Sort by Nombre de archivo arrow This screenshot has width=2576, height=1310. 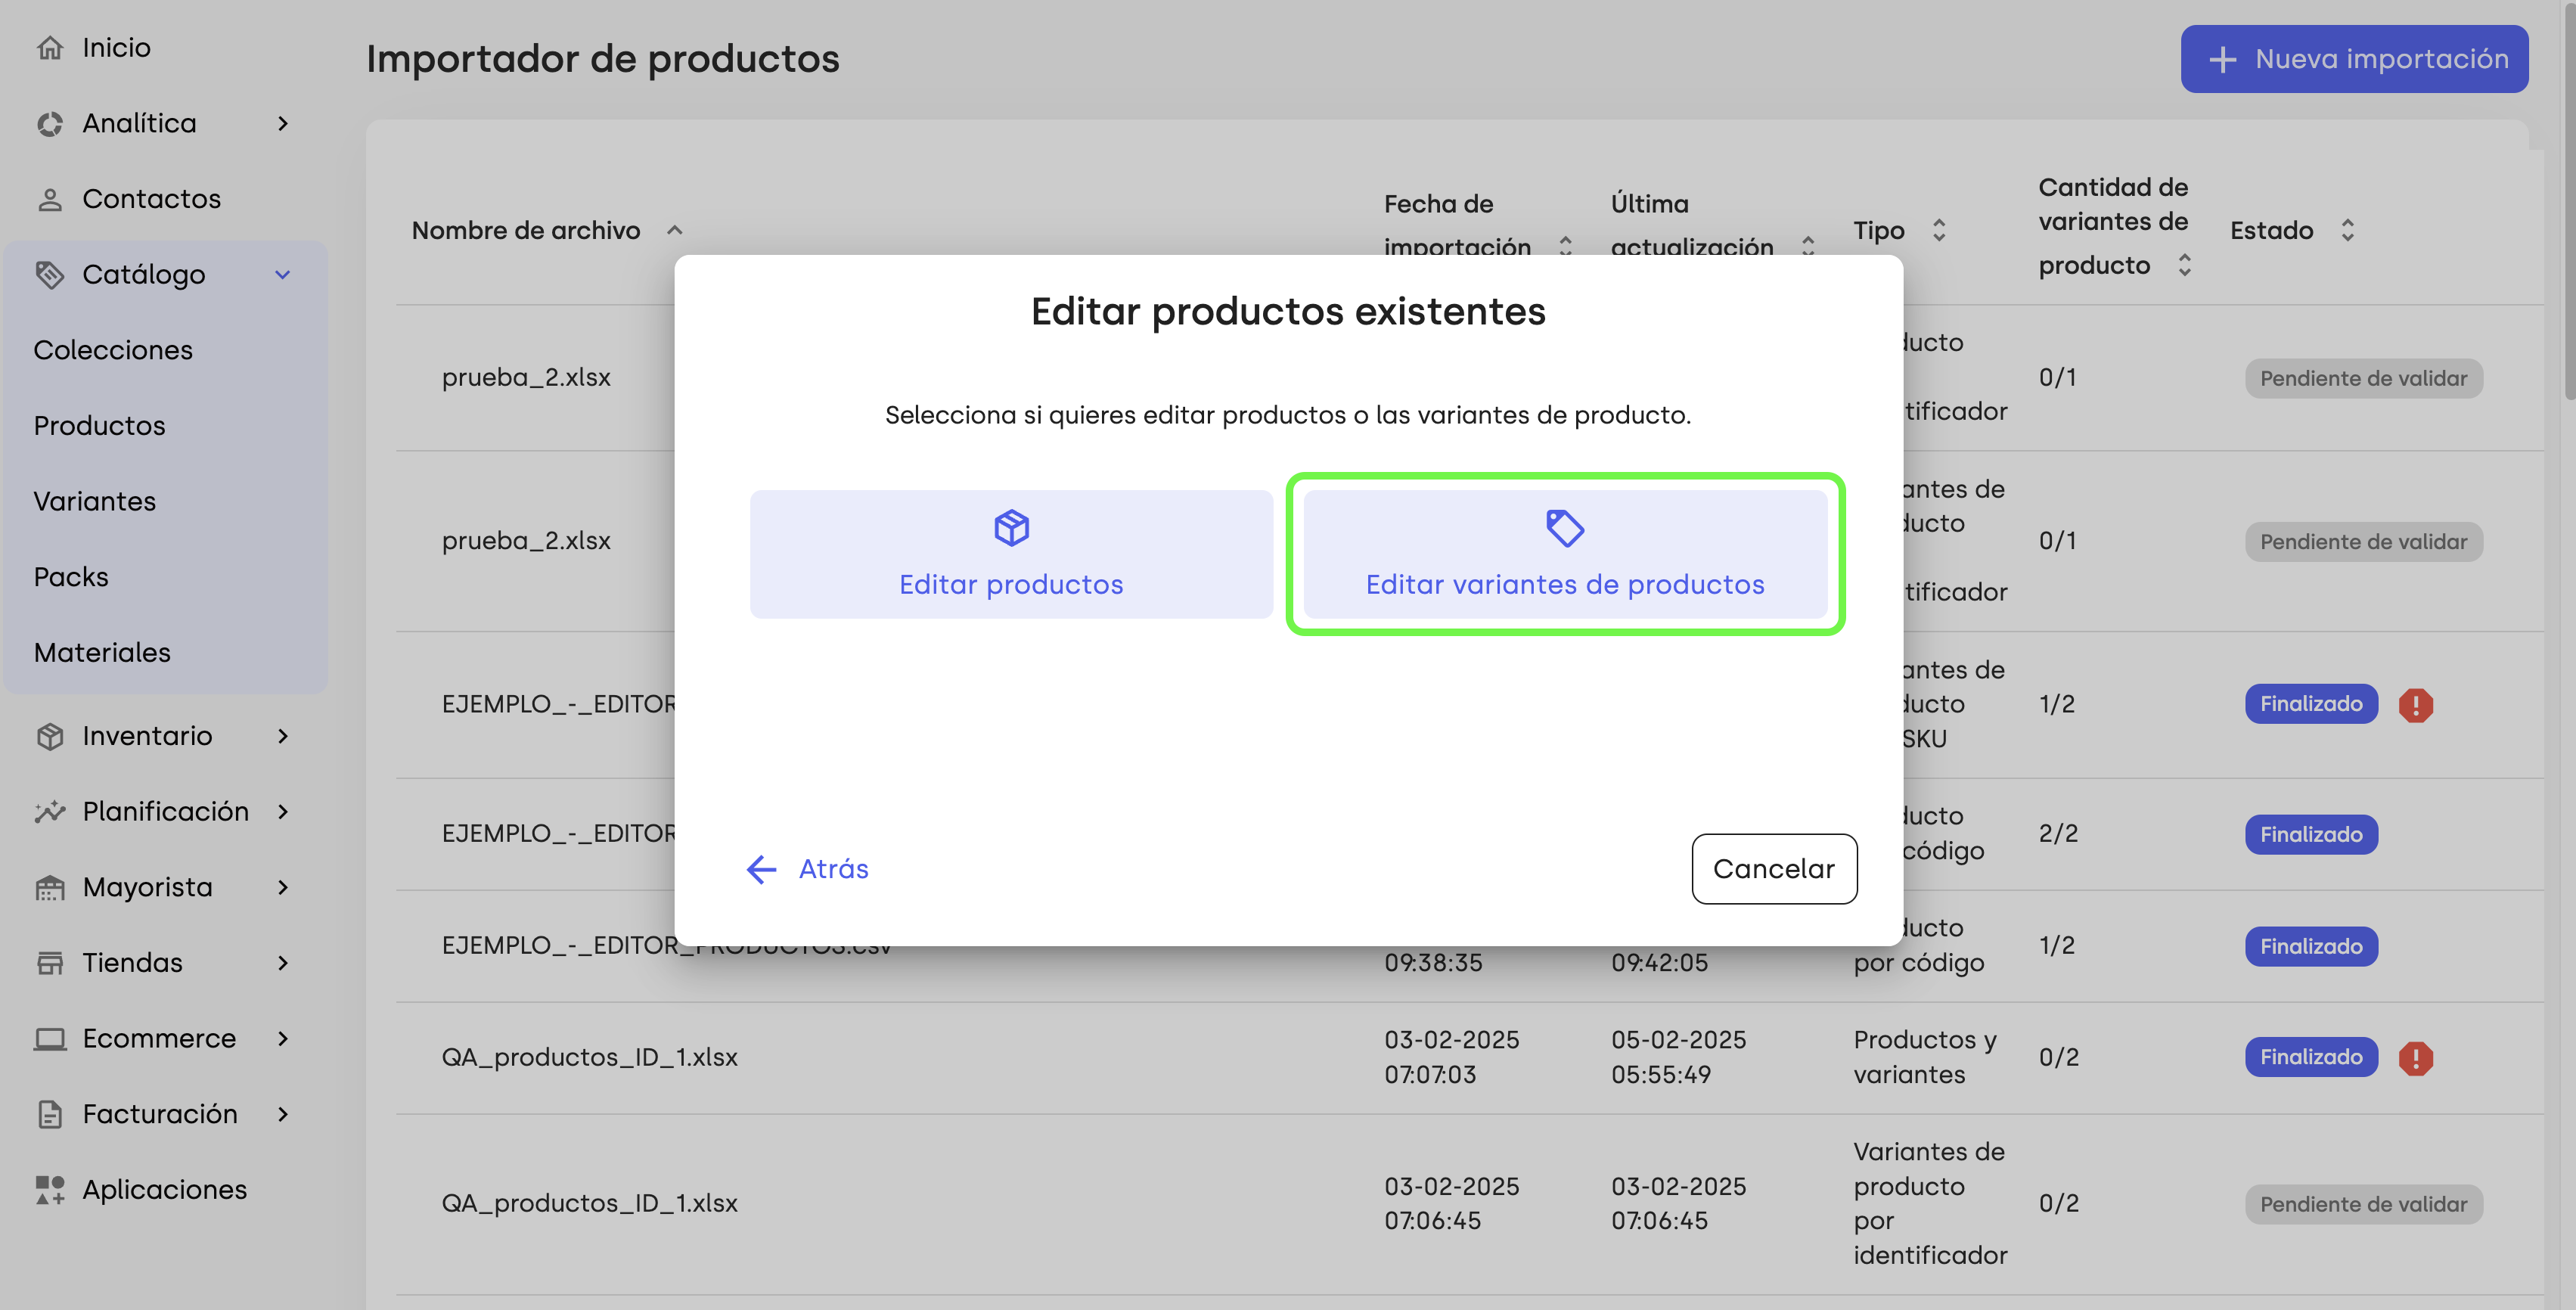click(675, 230)
